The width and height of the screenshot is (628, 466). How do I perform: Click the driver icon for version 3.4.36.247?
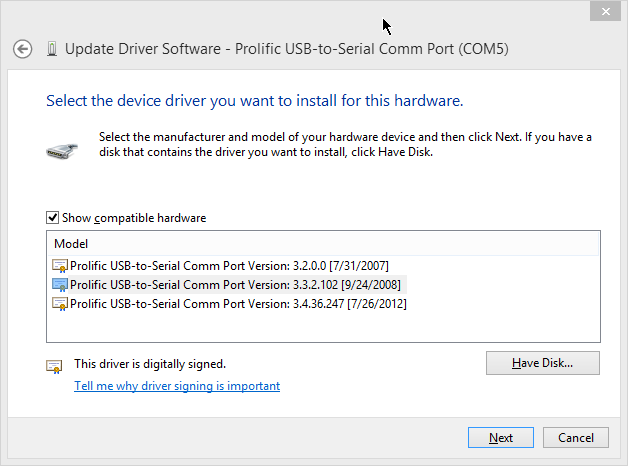[x=61, y=303]
